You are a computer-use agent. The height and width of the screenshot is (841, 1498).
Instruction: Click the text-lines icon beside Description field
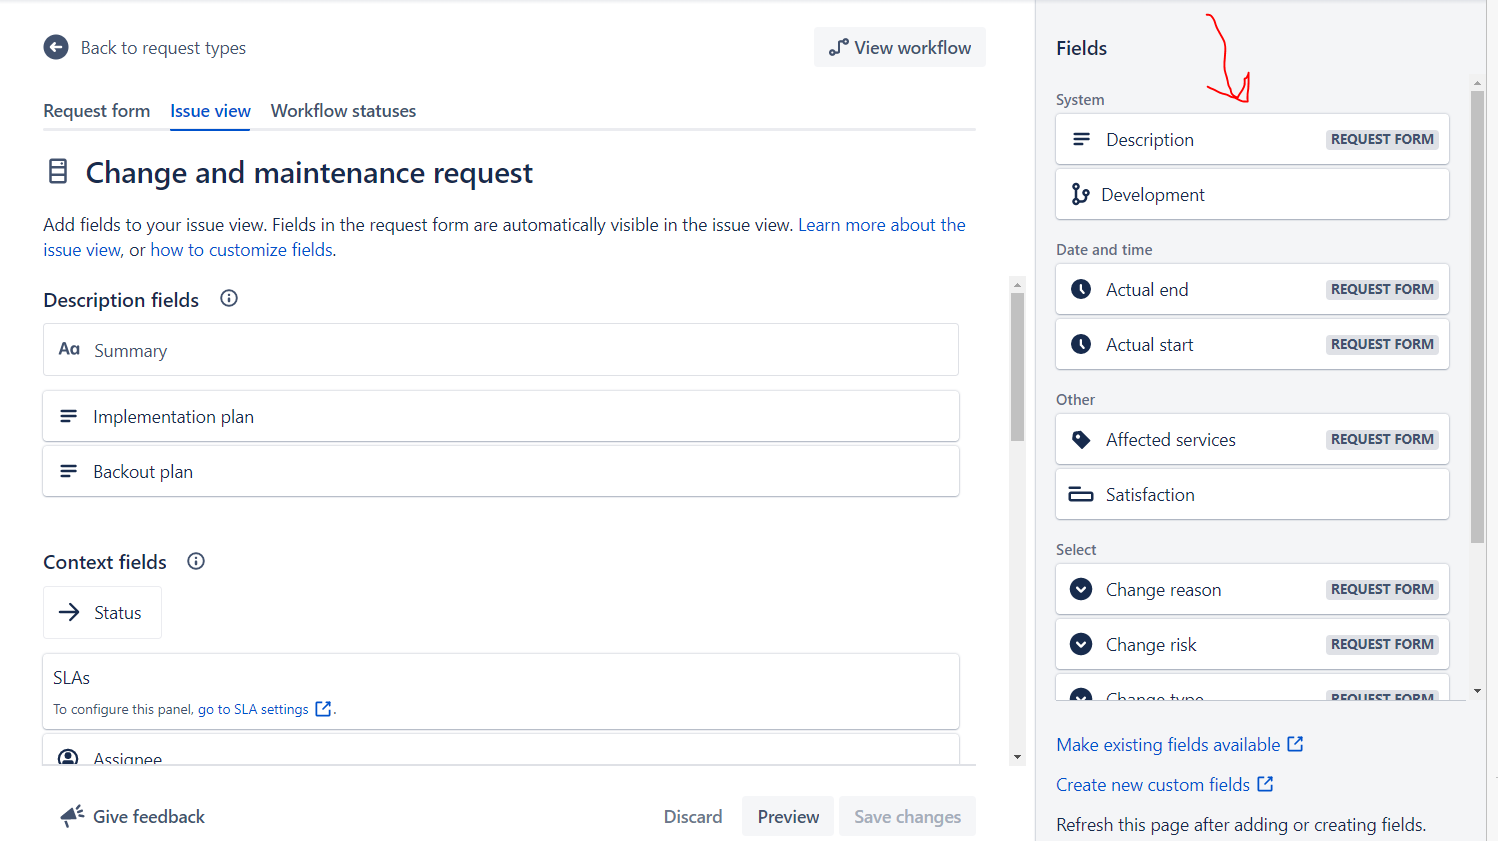pos(1081,139)
